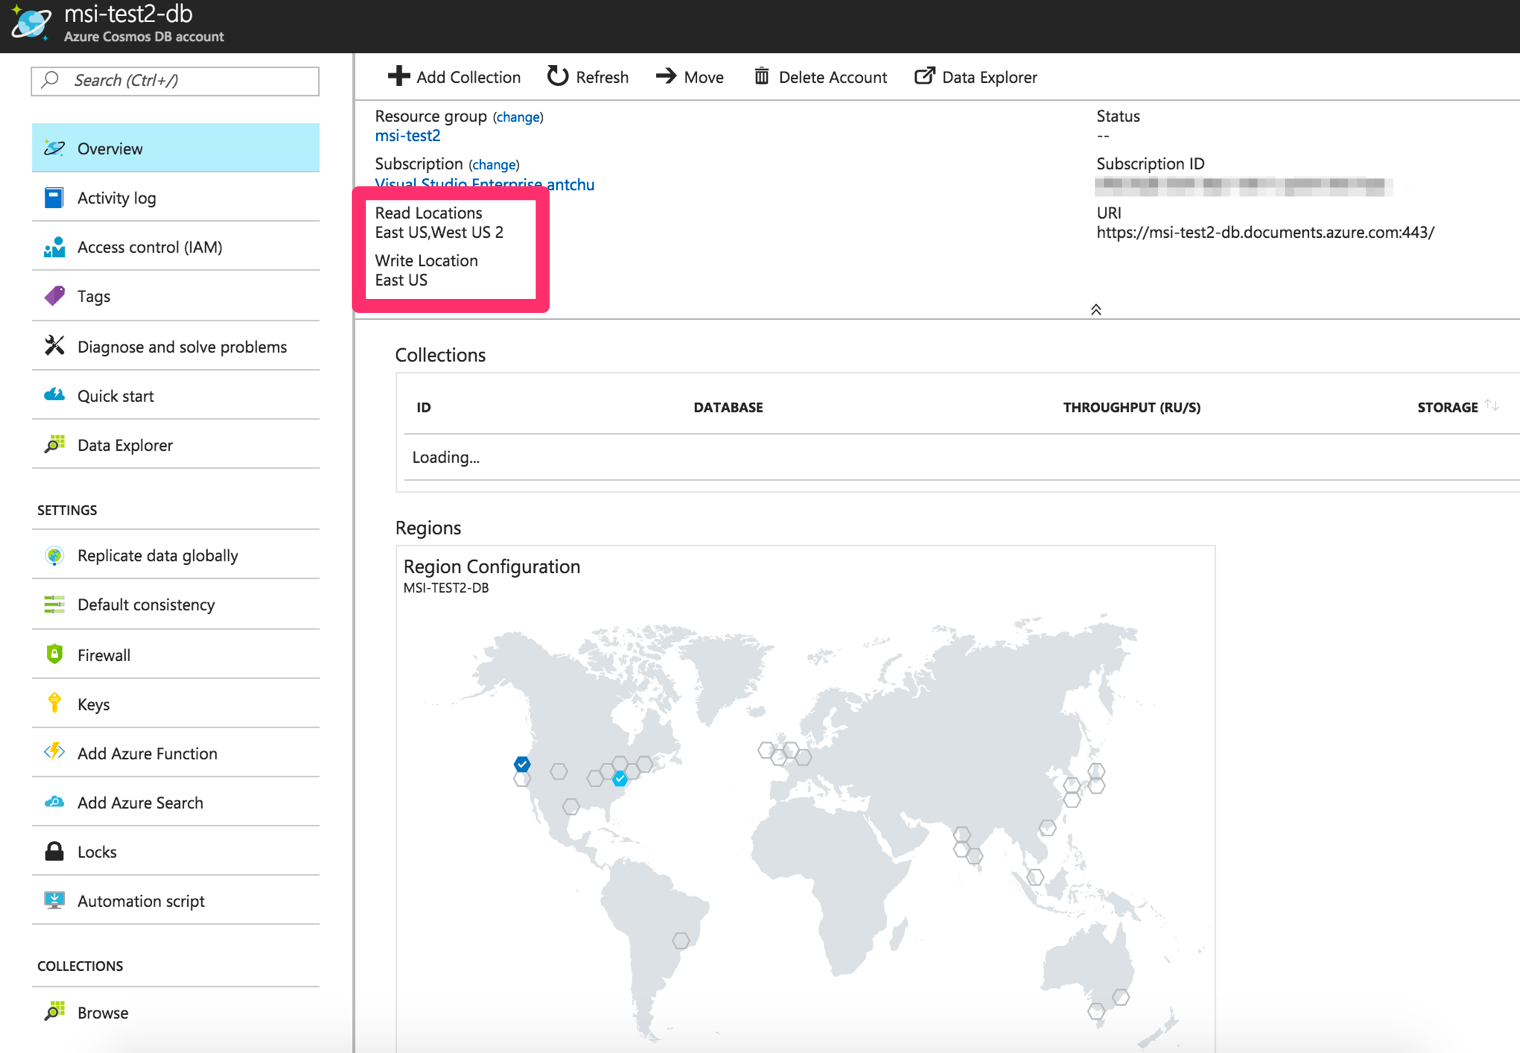Click the plus icon for Add Collection
Viewport: 1520px width, 1053px height.
[x=399, y=76]
